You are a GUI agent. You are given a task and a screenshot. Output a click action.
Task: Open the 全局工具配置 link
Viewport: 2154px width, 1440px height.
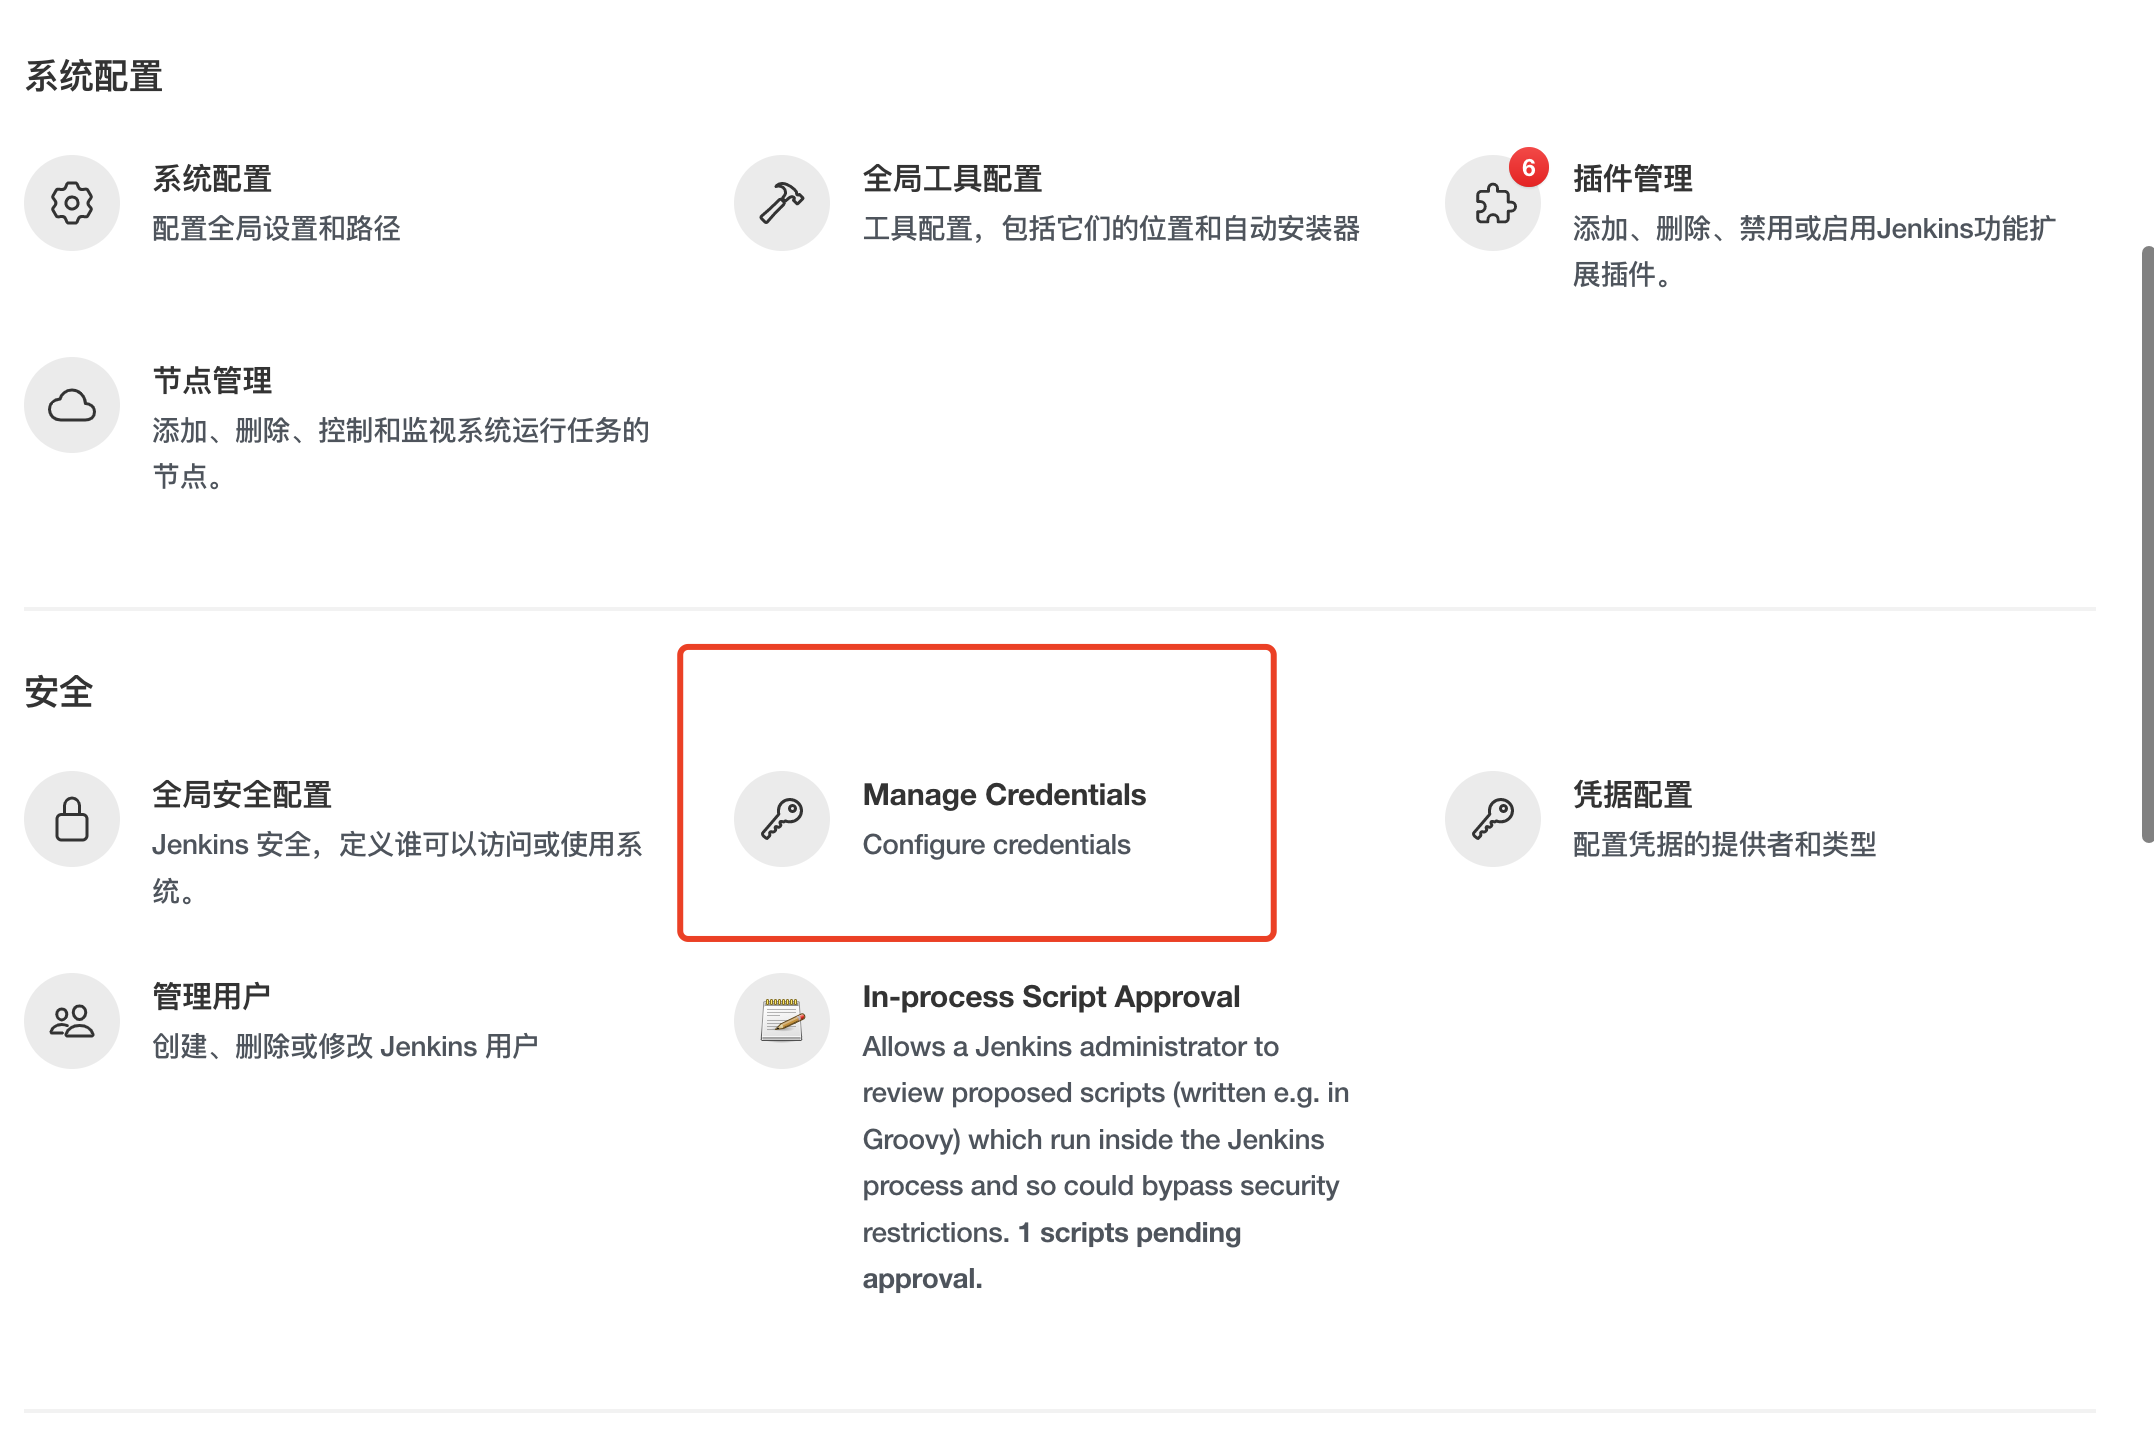pyautogui.click(x=952, y=179)
